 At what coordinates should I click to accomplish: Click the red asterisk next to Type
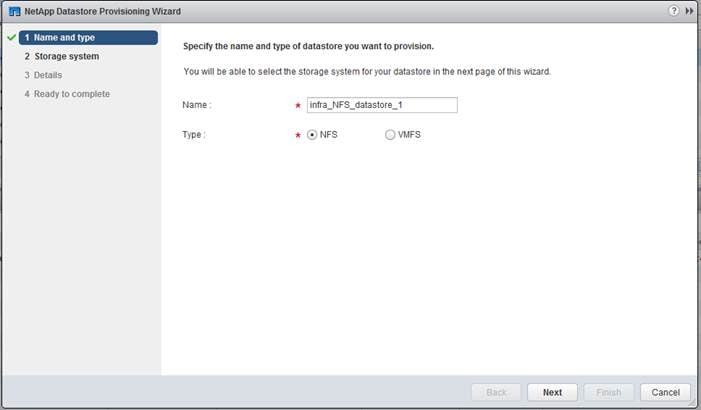click(298, 135)
